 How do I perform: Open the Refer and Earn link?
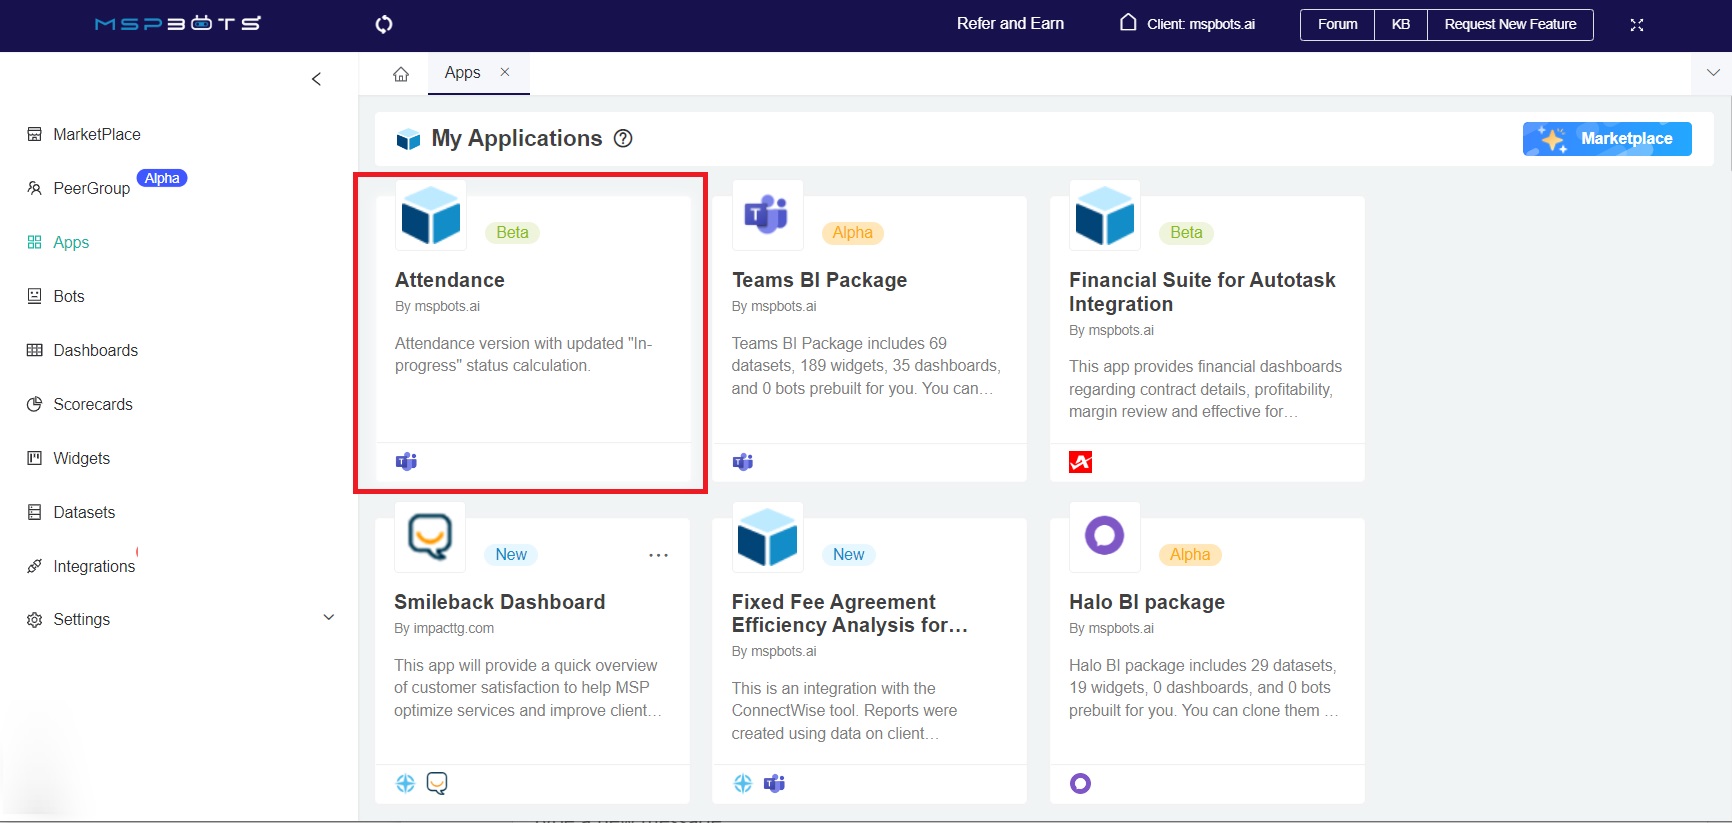[x=1010, y=24]
